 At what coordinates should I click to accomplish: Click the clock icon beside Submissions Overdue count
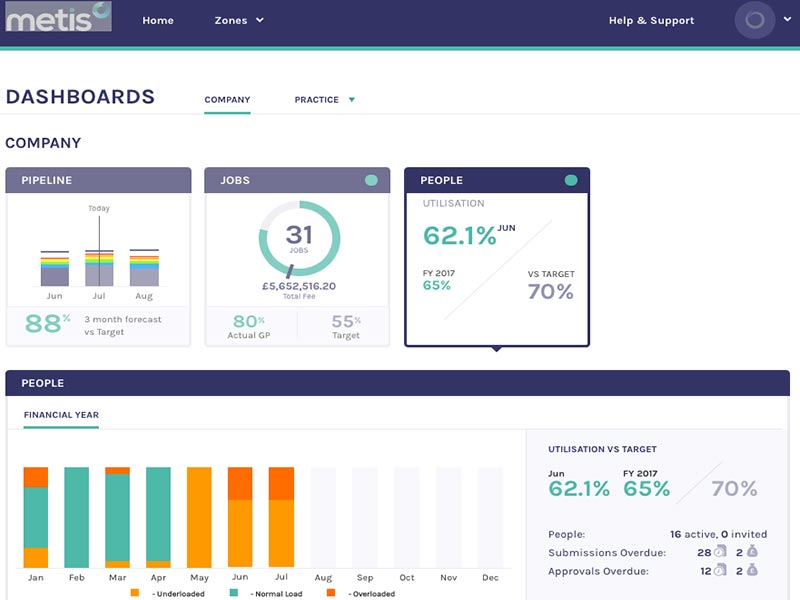tap(720, 551)
